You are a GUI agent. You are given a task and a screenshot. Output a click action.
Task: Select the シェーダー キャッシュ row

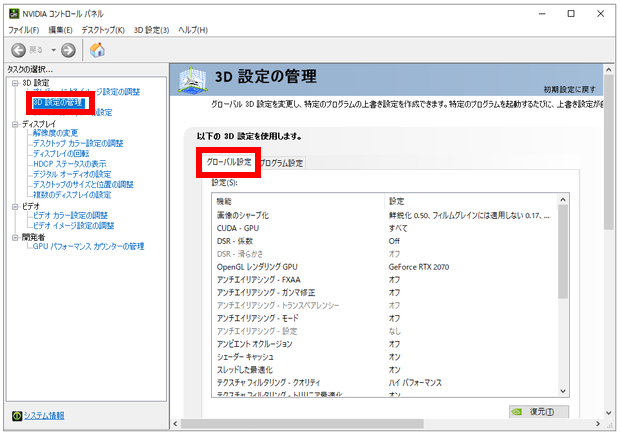[x=384, y=357]
